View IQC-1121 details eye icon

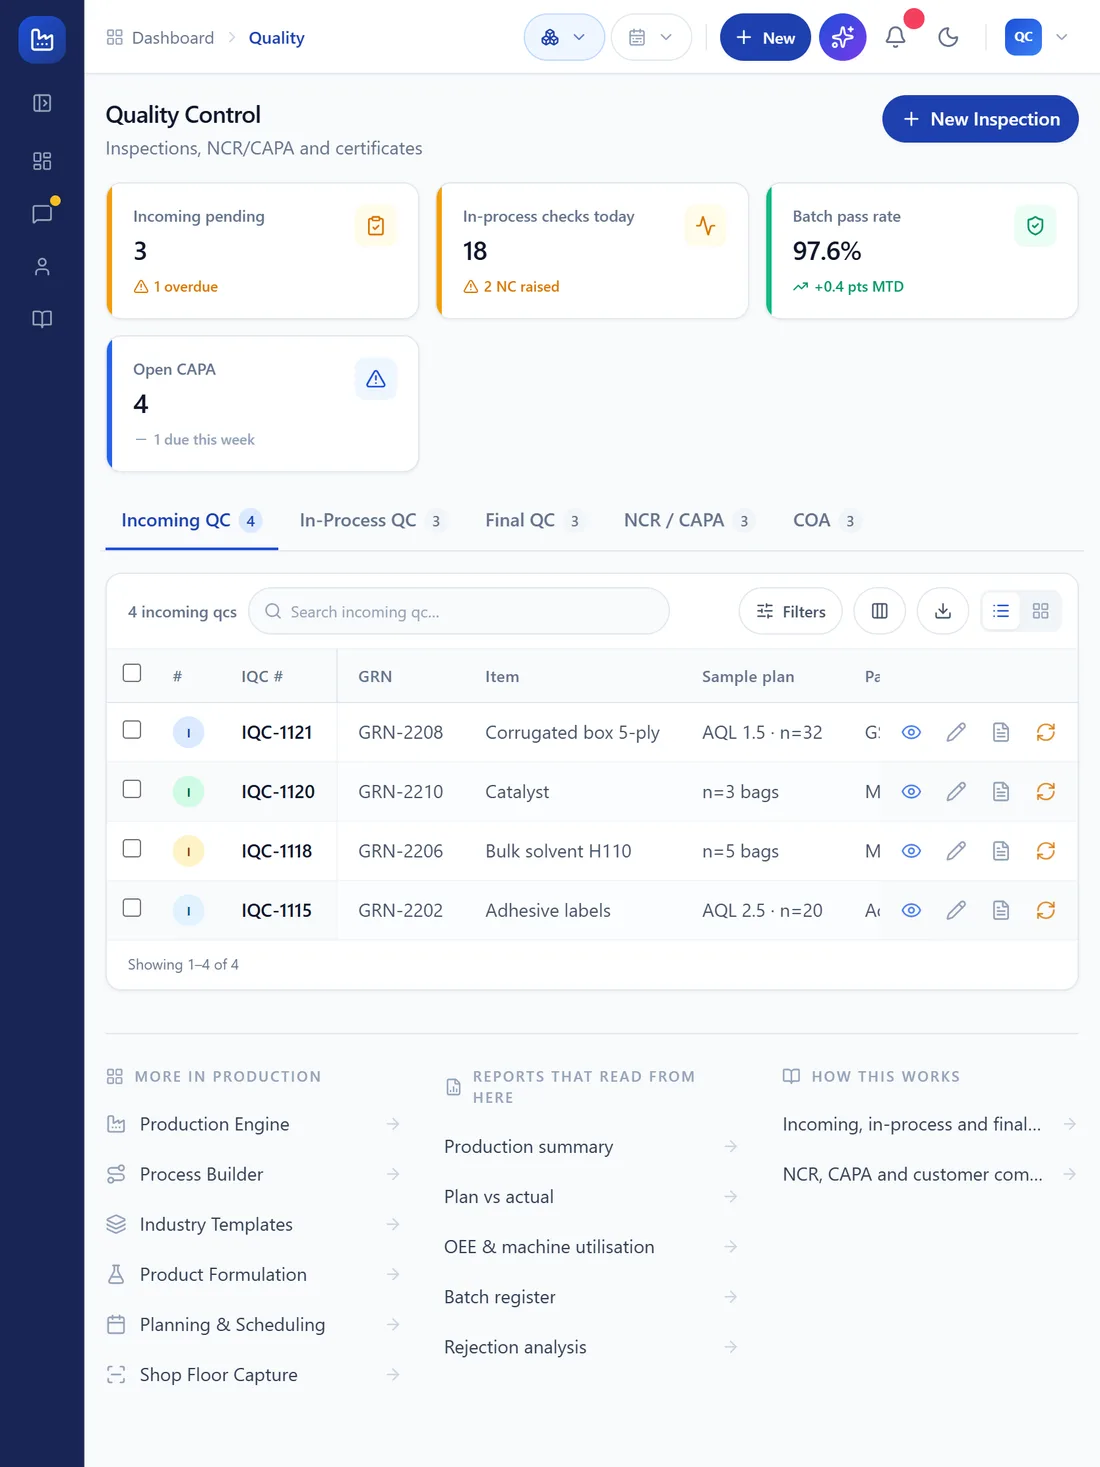(911, 733)
